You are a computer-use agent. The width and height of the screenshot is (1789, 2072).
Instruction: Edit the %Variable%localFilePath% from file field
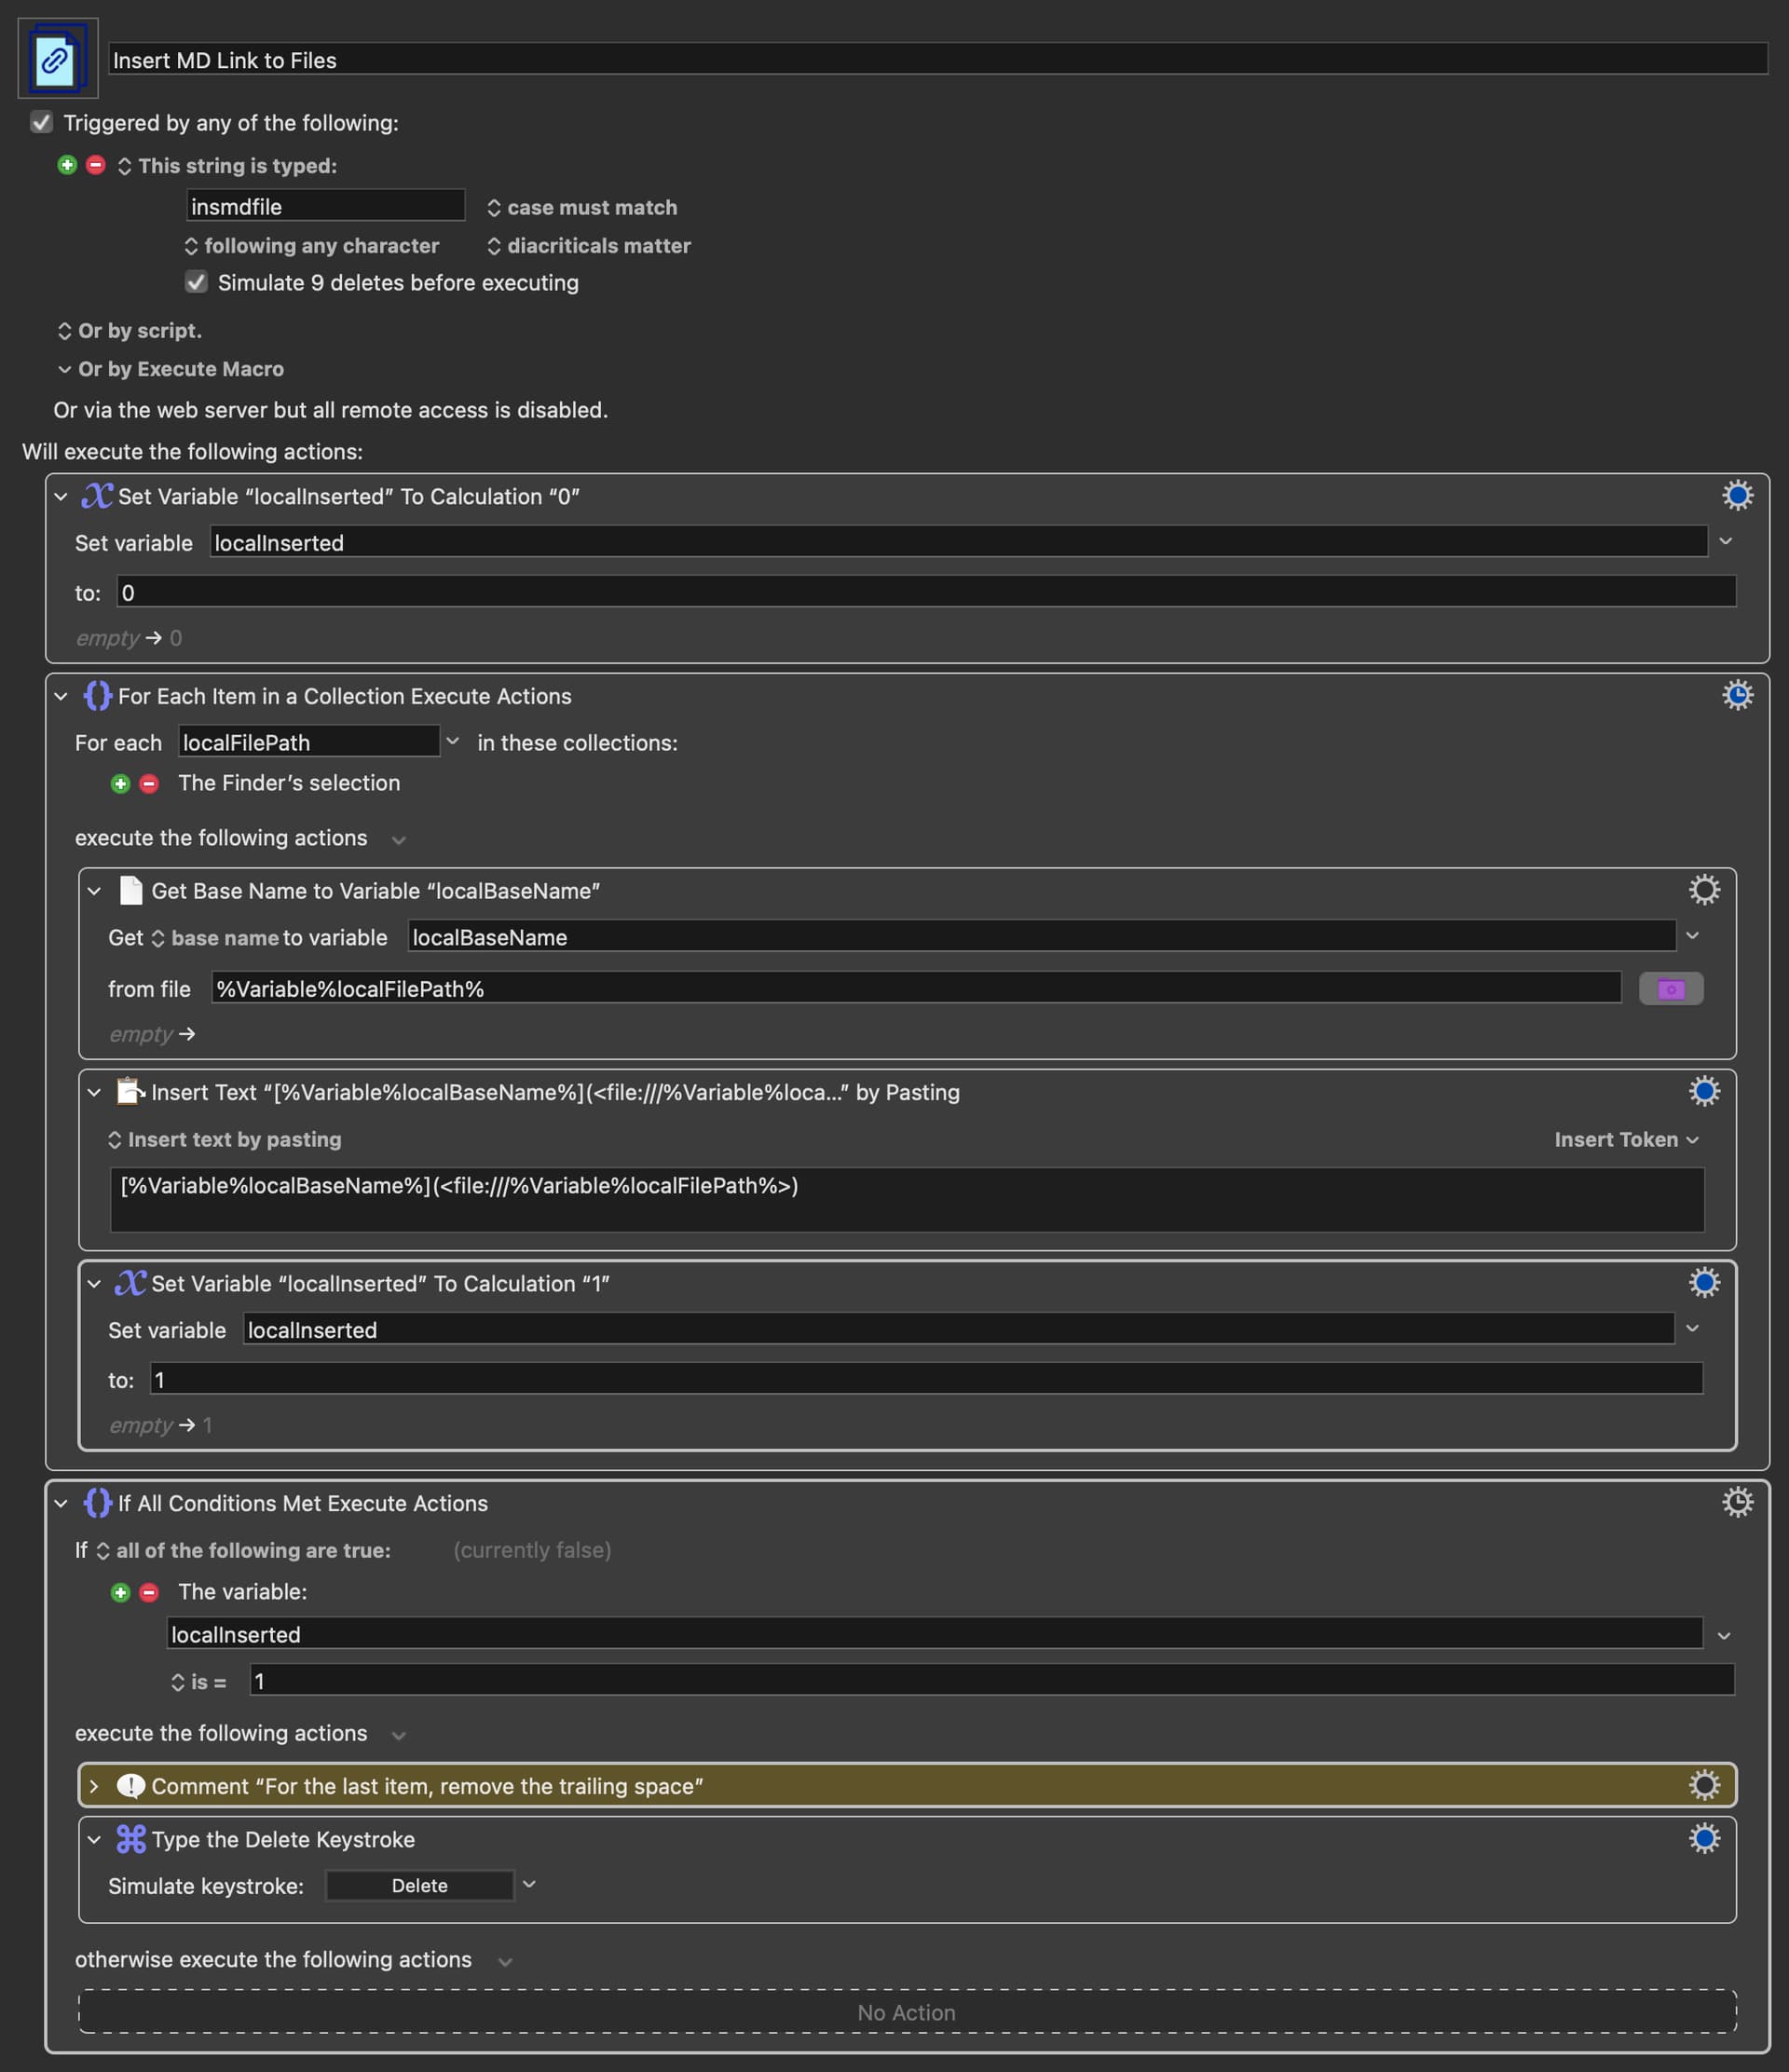click(916, 988)
